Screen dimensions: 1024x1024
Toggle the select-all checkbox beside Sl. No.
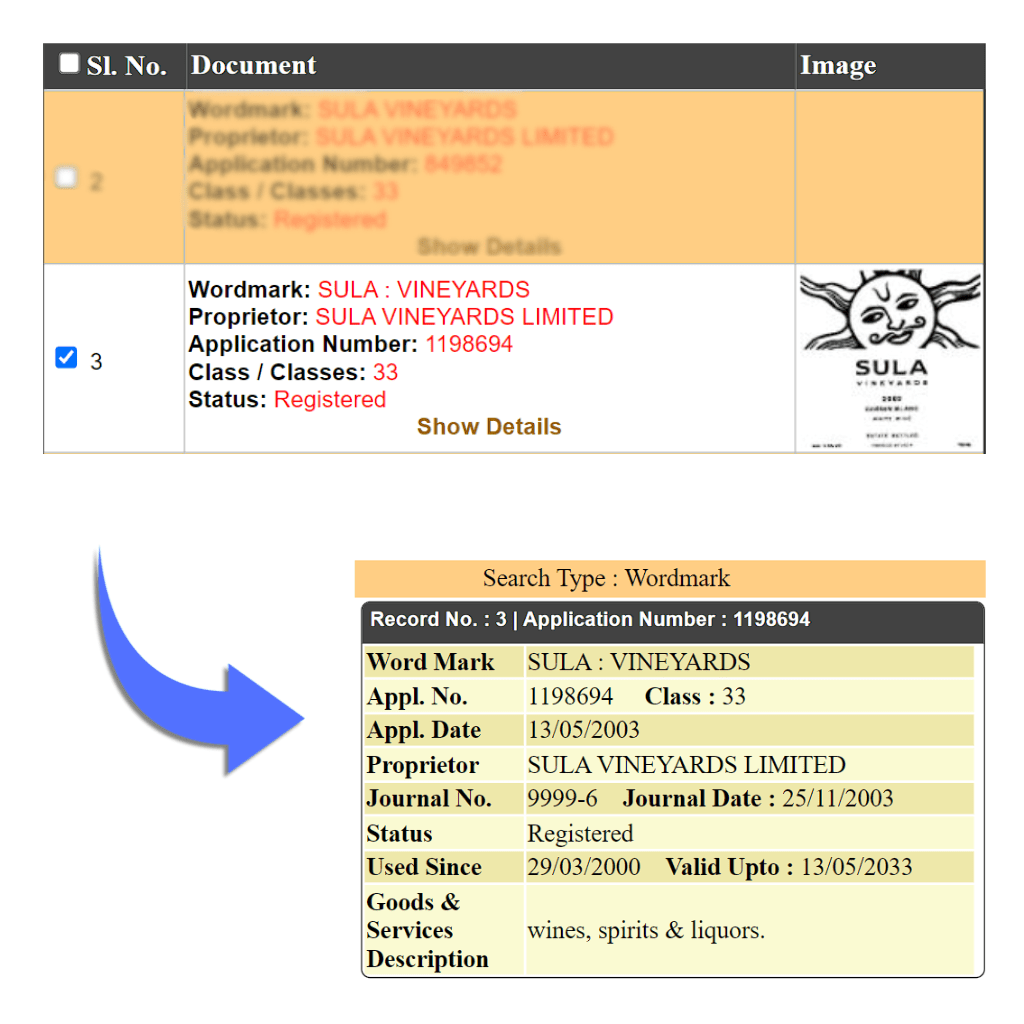point(69,64)
